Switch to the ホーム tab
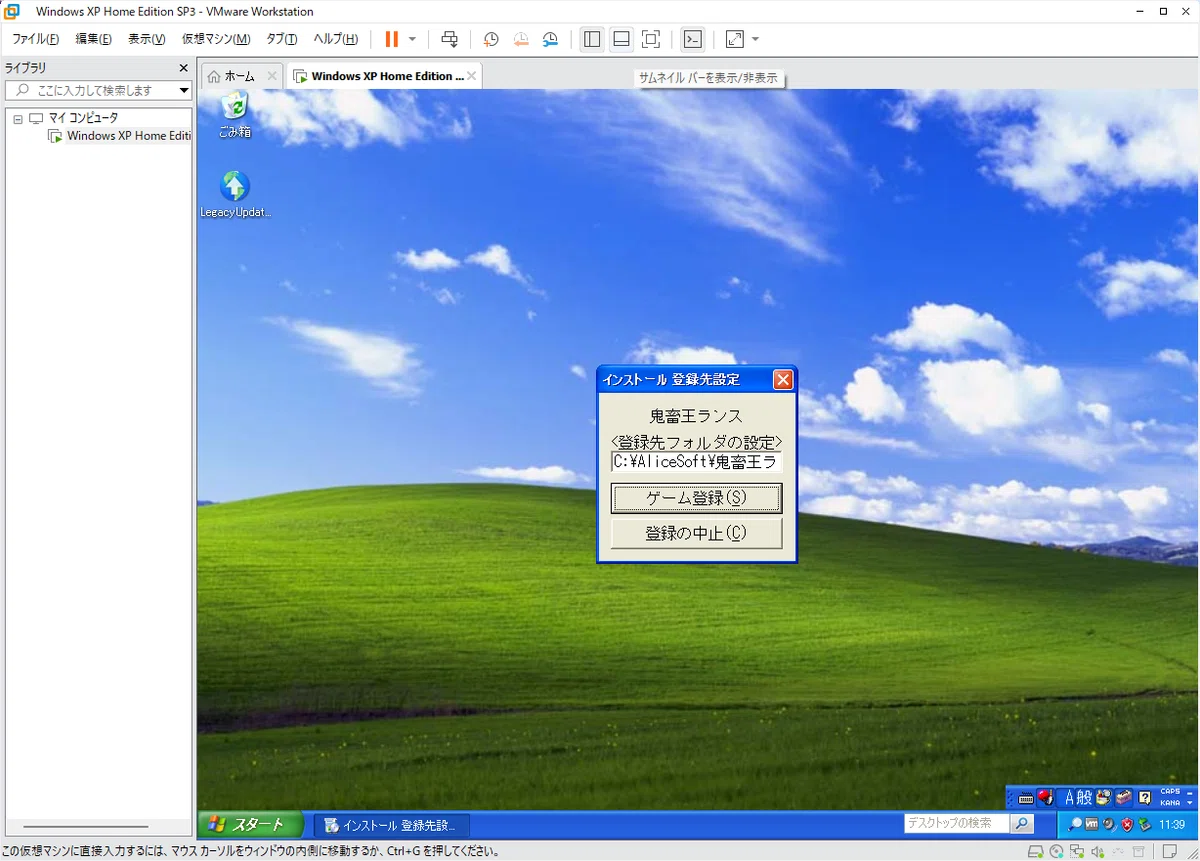Image resolution: width=1200 pixels, height=861 pixels. pos(239,76)
